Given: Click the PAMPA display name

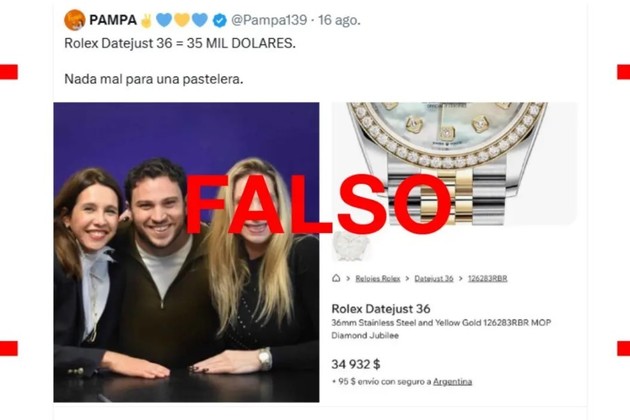Looking at the screenshot, I should coord(113,20).
